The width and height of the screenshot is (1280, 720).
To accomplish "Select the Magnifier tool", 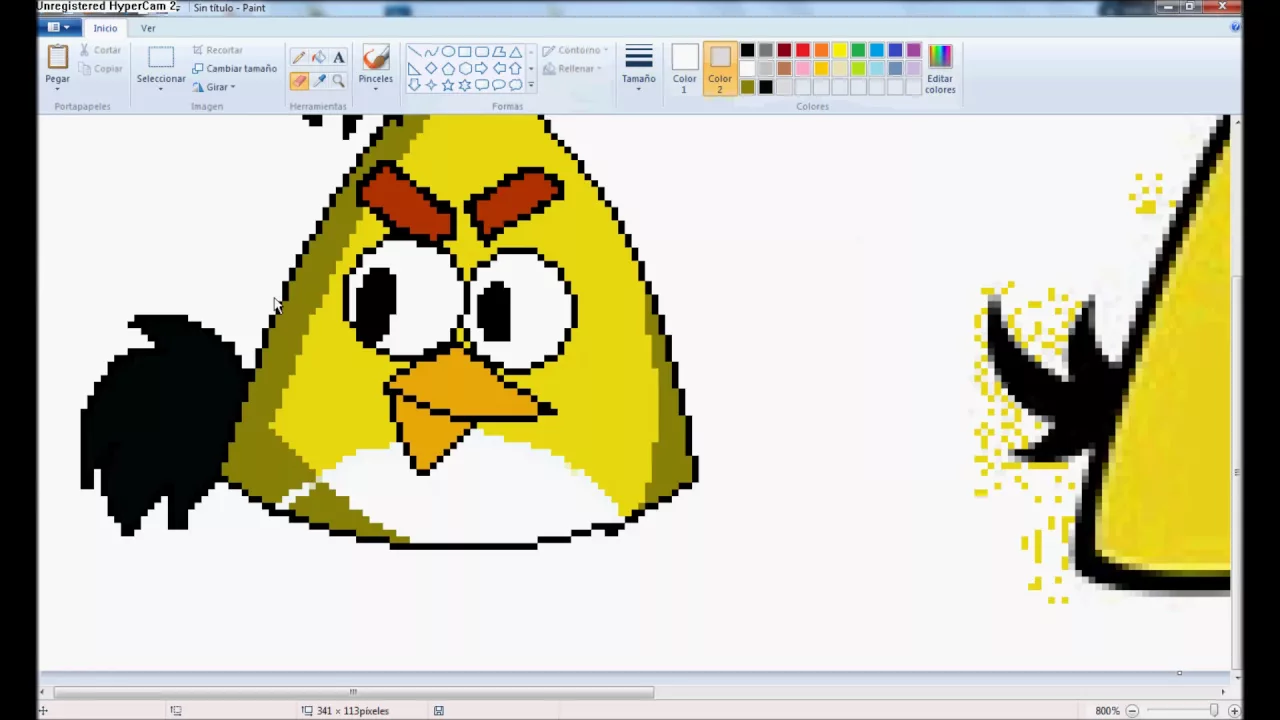I will point(338,81).
